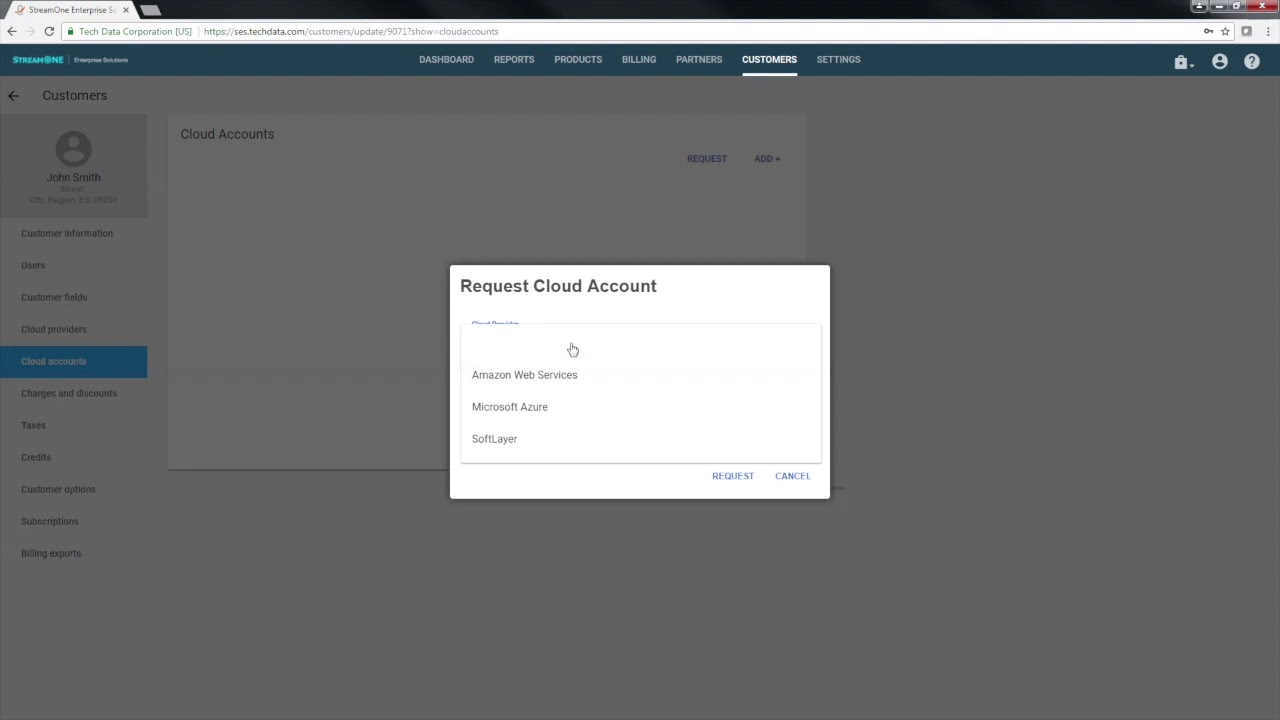Open the Billing menu
This screenshot has height=720, width=1280.
coord(639,60)
